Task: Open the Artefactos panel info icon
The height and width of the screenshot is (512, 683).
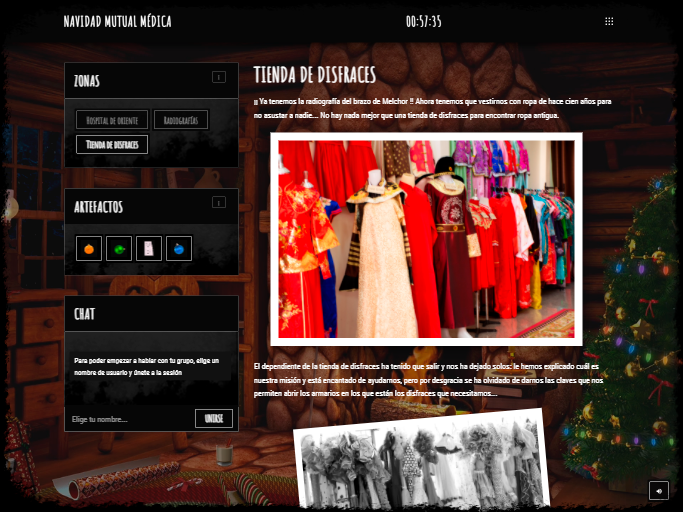Action: click(218, 203)
